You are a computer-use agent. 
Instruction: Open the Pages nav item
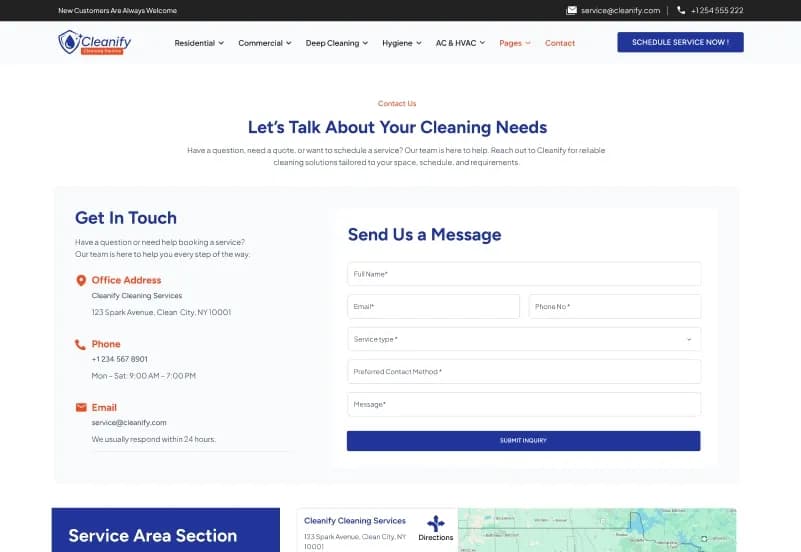(x=510, y=43)
